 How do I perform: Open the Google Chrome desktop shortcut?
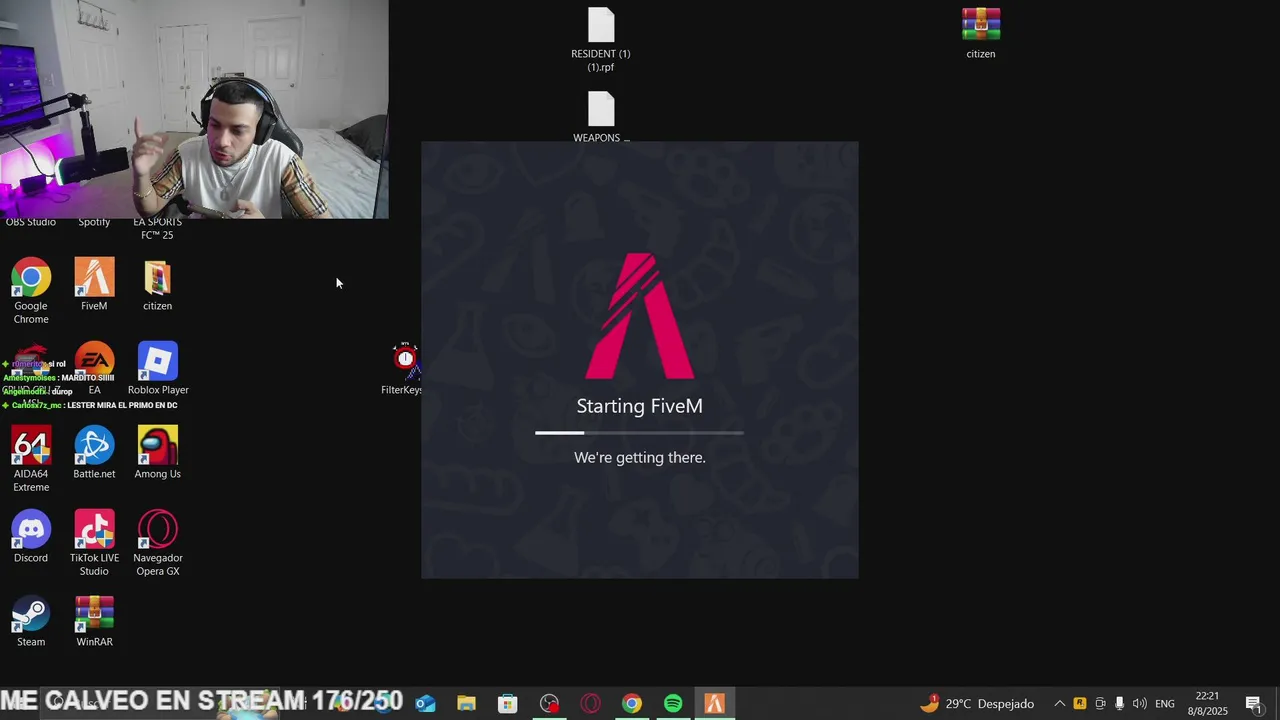click(31, 291)
